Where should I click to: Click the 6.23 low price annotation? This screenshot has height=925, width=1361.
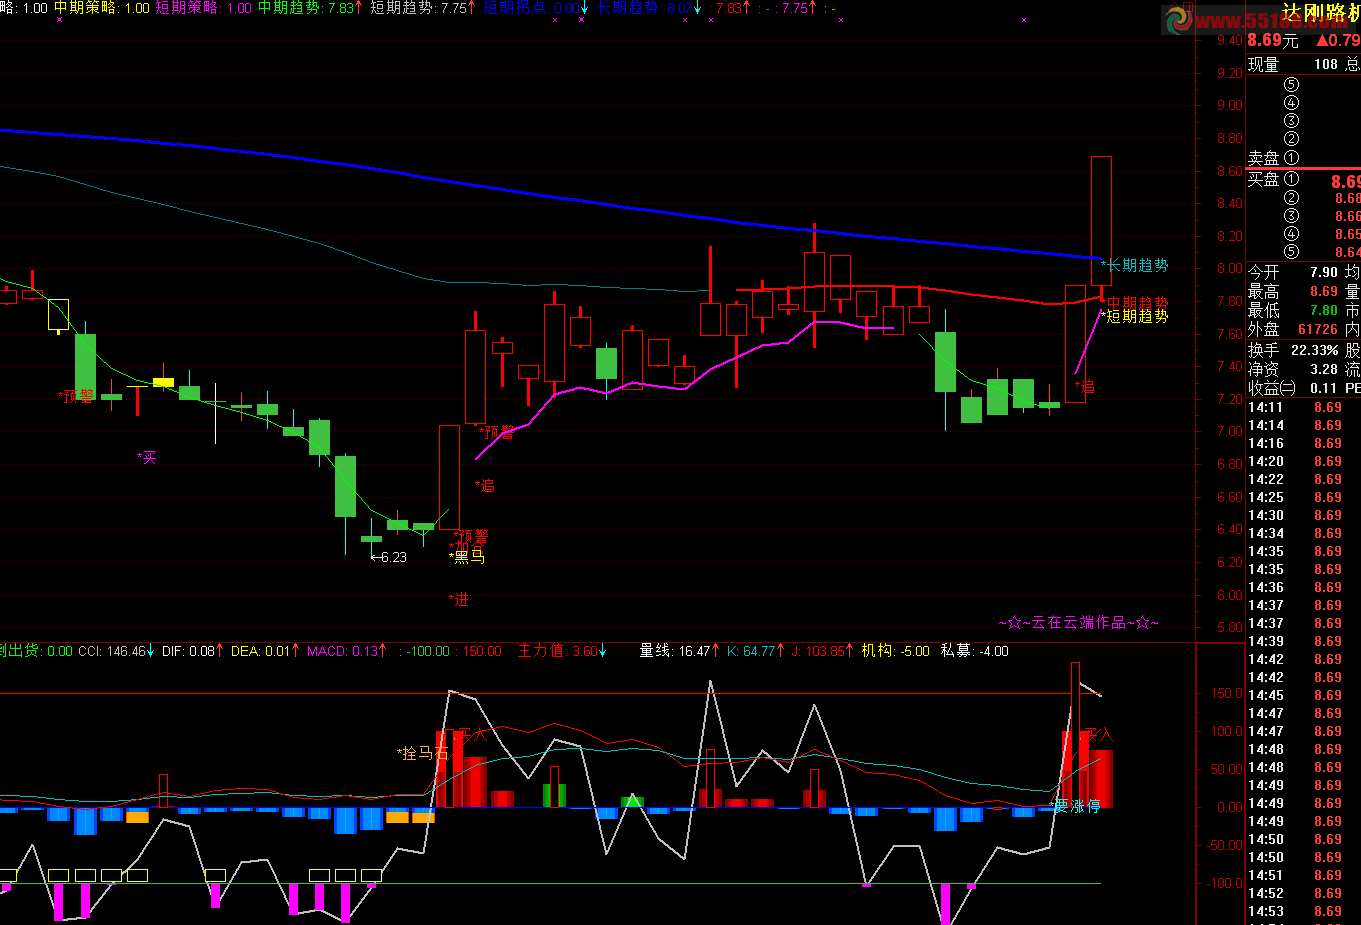point(389,557)
